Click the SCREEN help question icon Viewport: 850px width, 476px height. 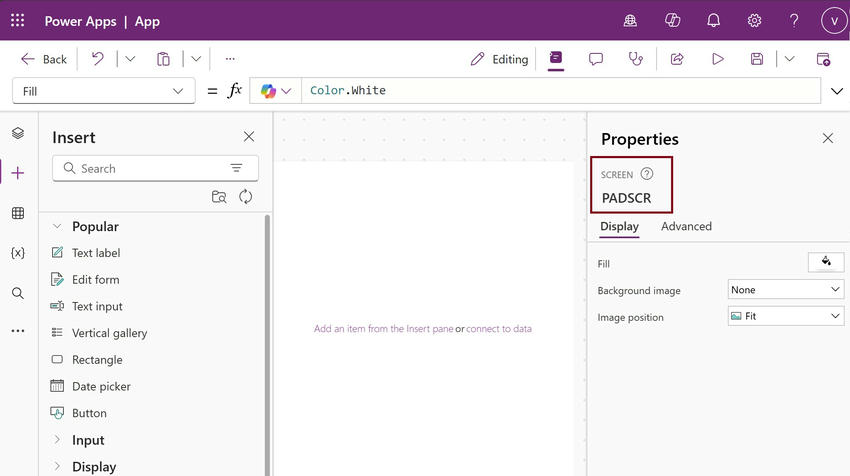point(647,174)
